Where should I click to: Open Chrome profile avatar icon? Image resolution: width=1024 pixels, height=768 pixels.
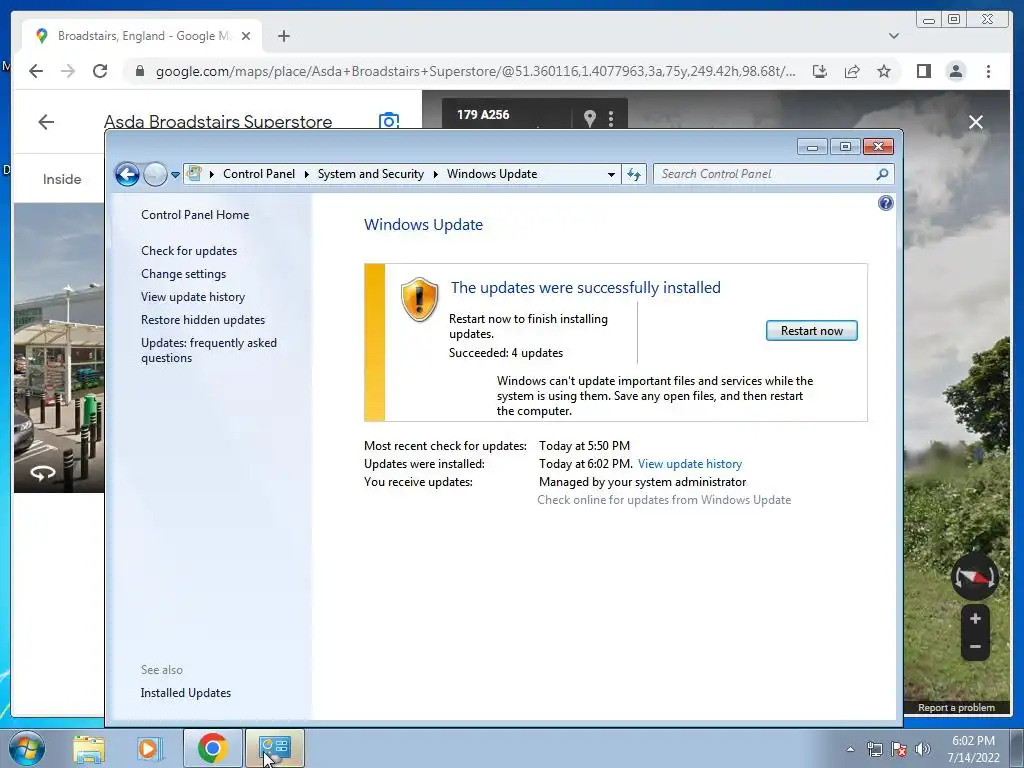point(955,71)
